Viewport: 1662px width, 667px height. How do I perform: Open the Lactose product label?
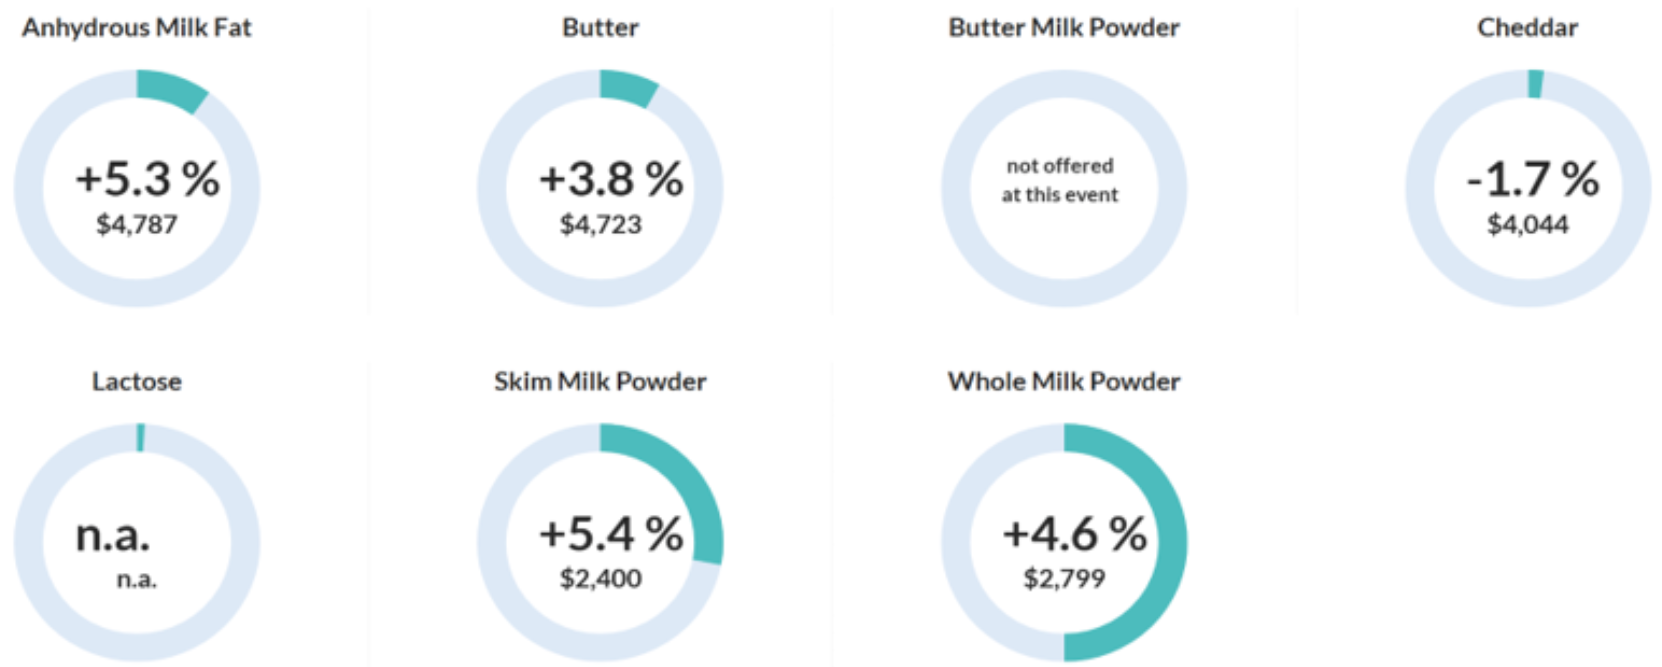tap(137, 382)
